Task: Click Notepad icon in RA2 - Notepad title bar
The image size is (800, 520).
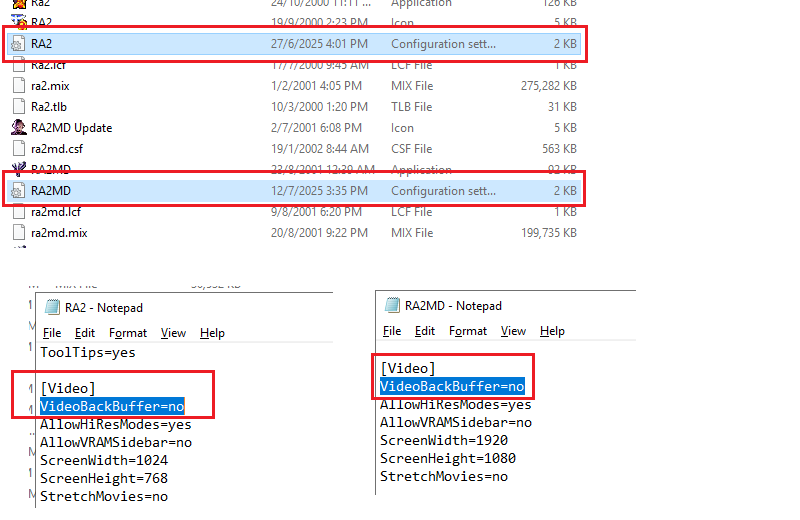Action: click(x=50, y=307)
